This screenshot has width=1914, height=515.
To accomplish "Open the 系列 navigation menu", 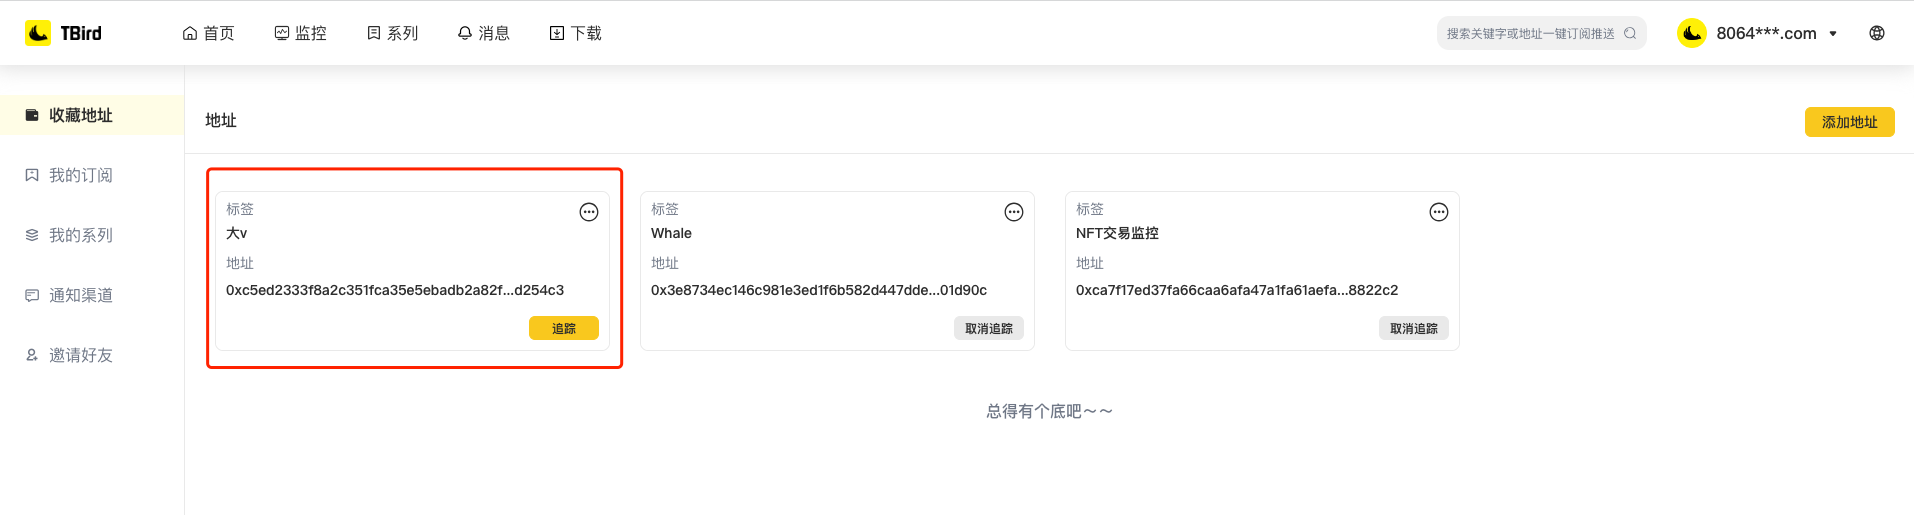I will pyautogui.click(x=392, y=33).
